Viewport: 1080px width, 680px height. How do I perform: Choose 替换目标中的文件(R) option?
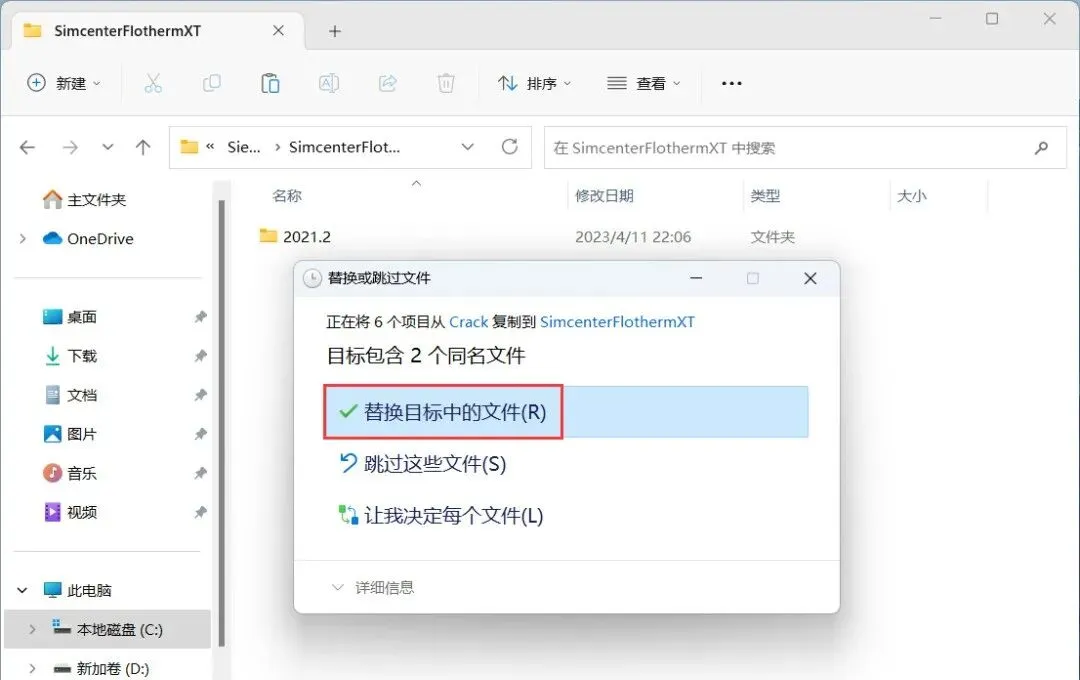coord(566,412)
